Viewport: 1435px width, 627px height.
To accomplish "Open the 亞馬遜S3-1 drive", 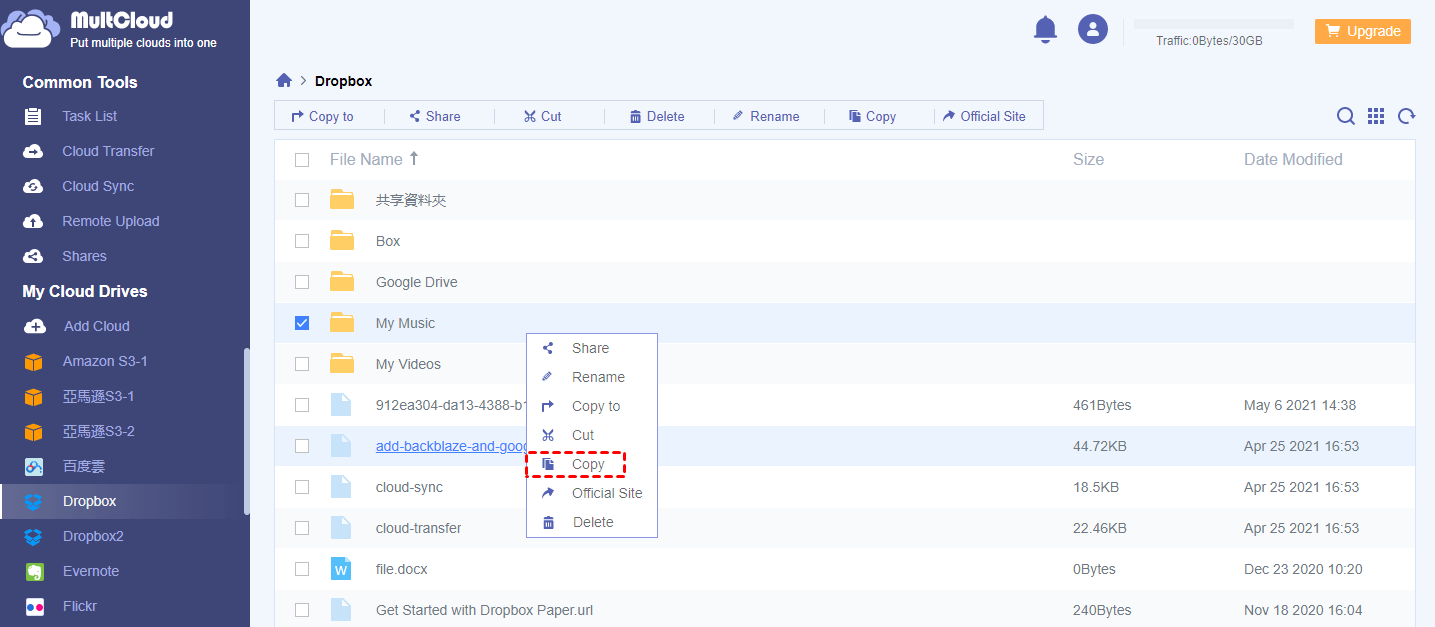I will coord(98,396).
